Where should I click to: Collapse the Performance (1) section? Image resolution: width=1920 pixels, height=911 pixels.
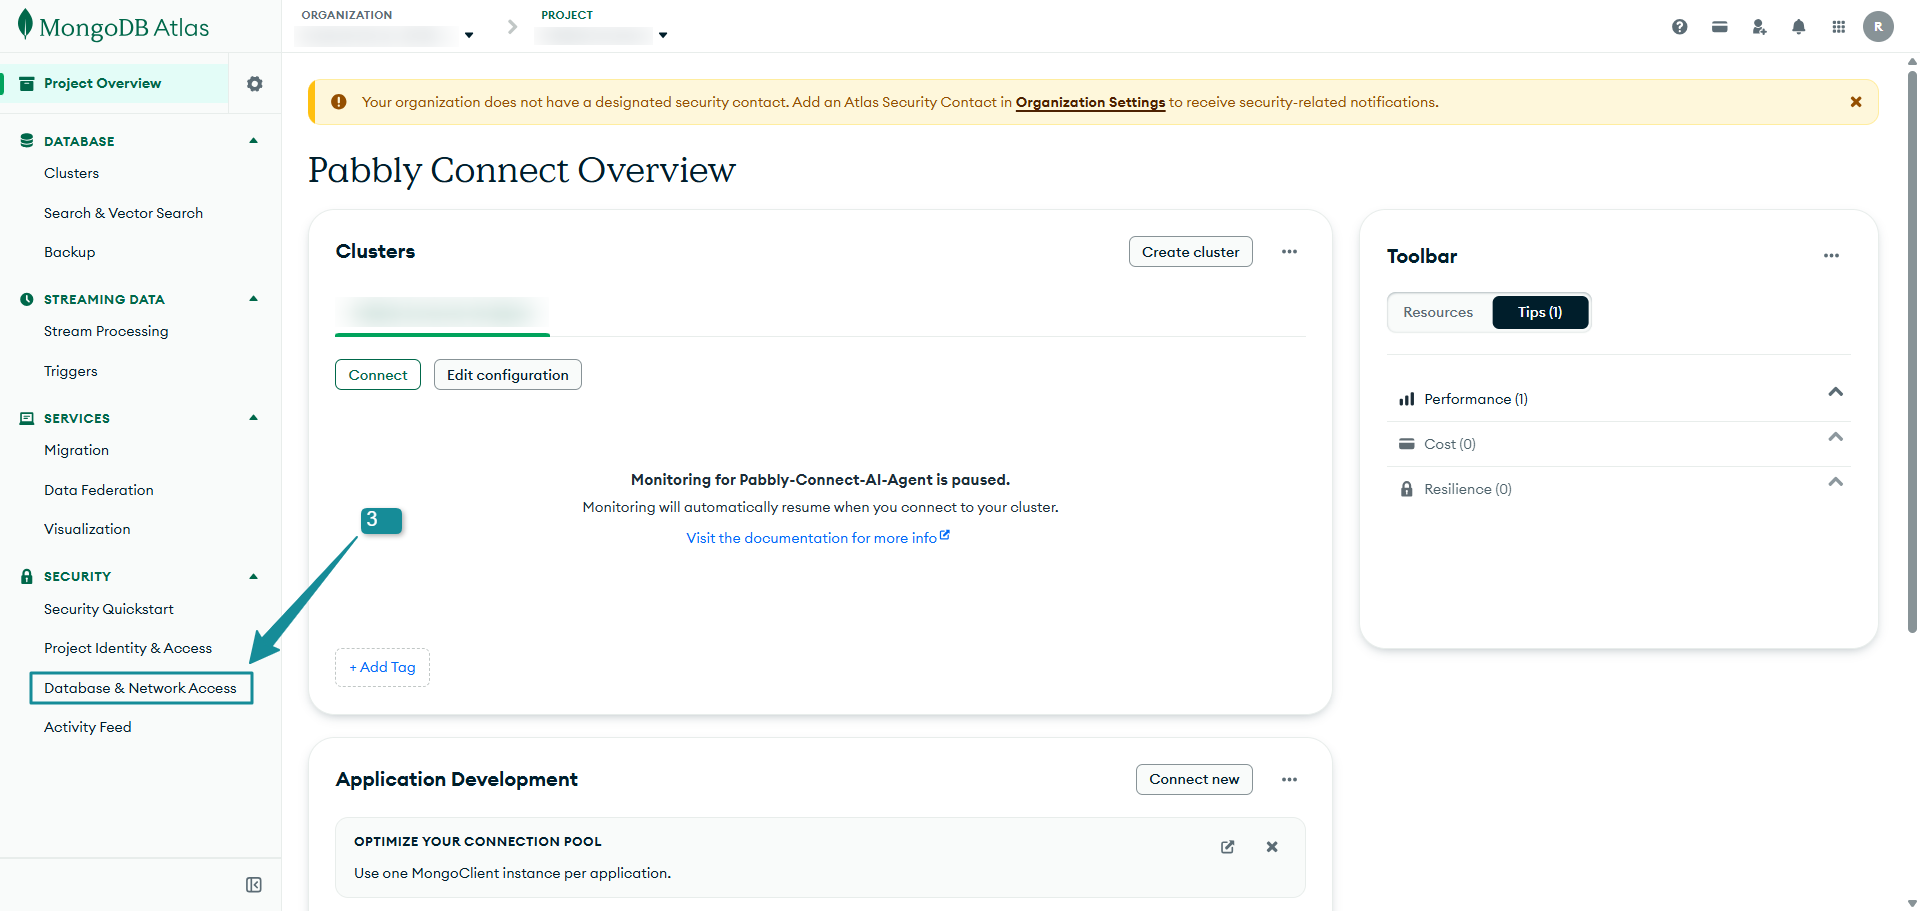[x=1835, y=392]
